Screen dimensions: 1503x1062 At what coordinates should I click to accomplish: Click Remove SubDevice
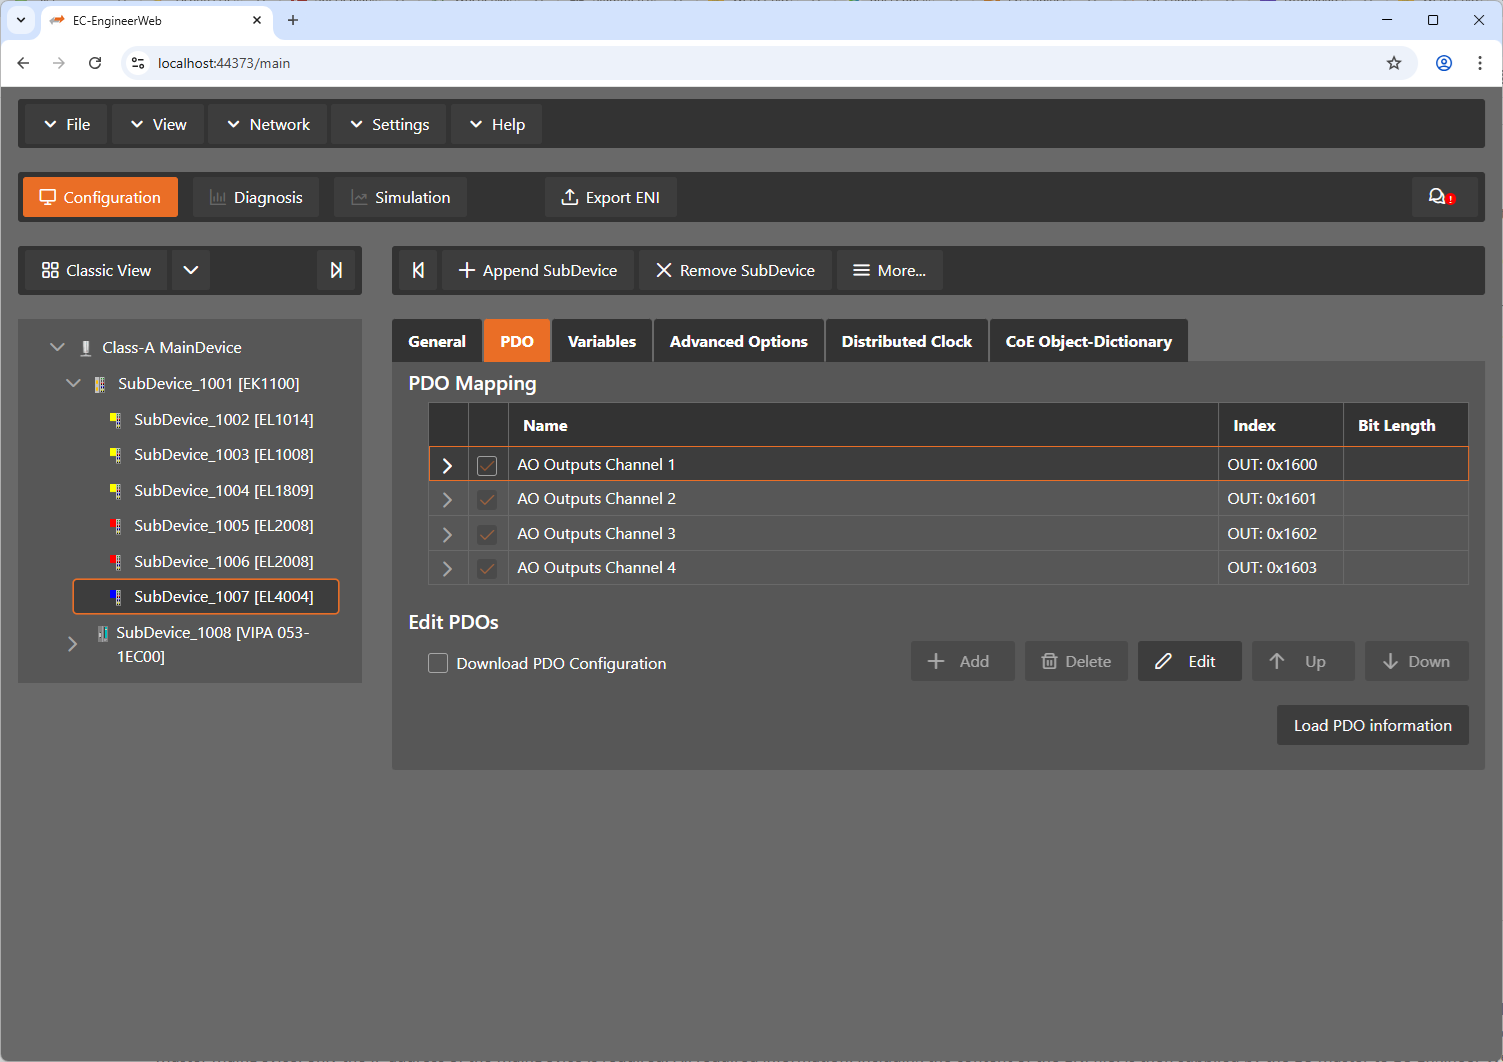(735, 270)
